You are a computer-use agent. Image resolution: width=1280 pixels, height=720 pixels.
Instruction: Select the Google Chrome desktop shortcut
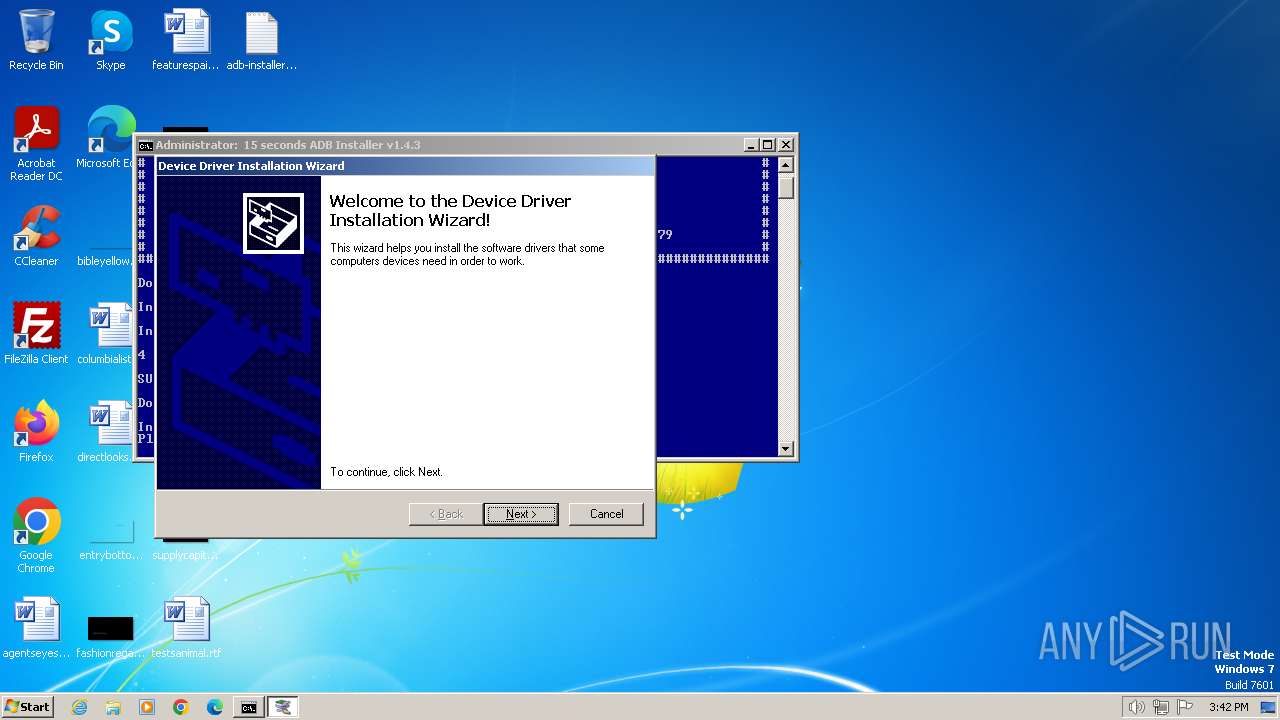coord(36,536)
